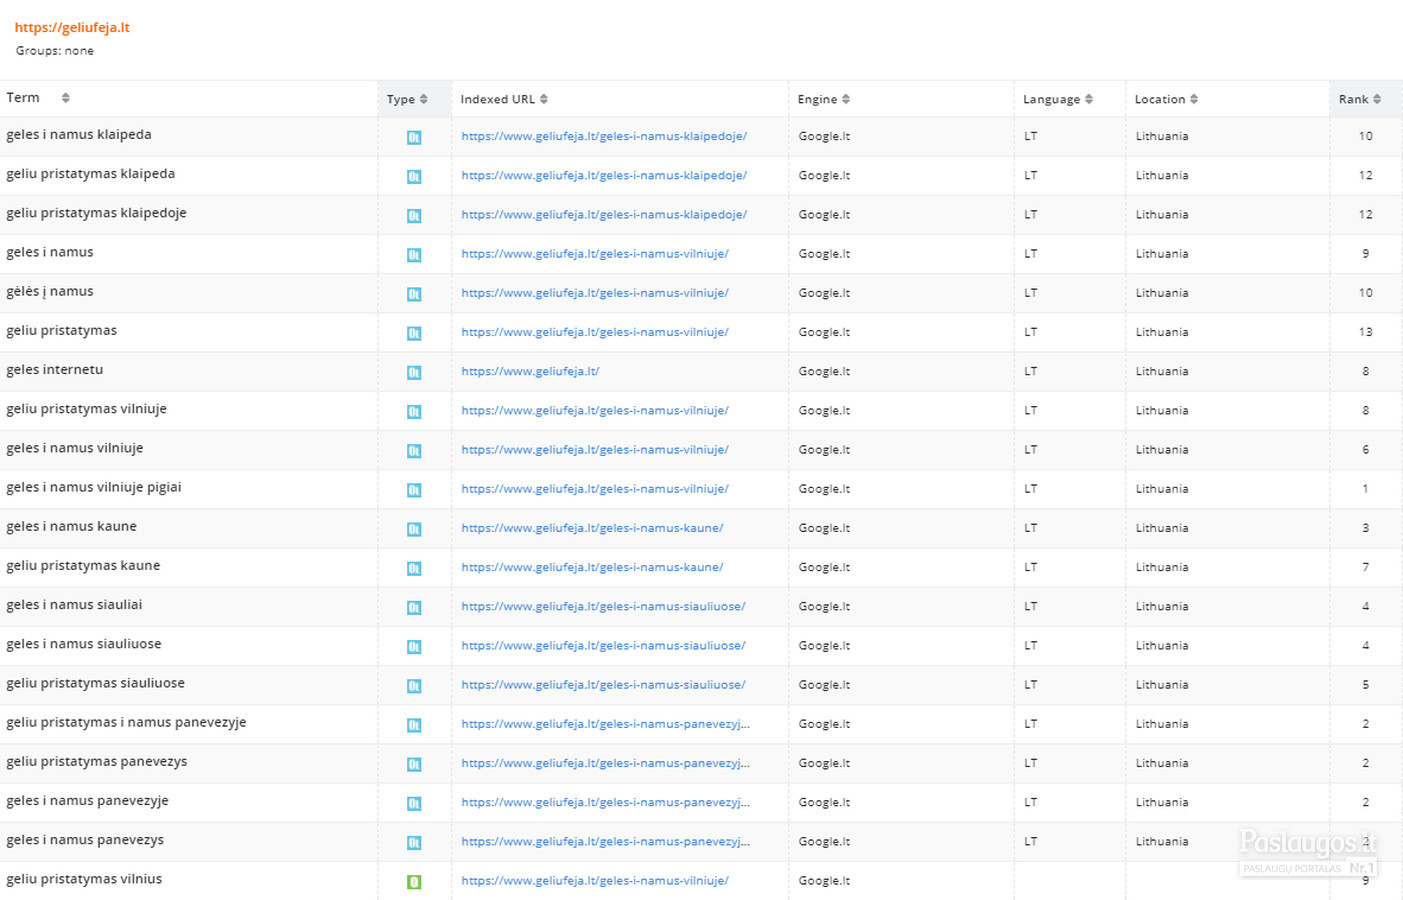Click type icon for 'geles i namus siauliai'
The image size is (1403, 900).
(x=414, y=607)
